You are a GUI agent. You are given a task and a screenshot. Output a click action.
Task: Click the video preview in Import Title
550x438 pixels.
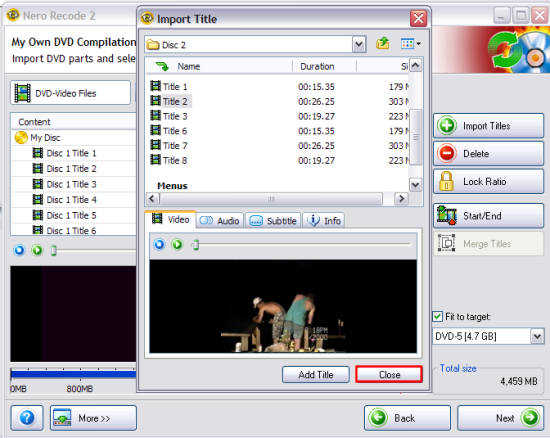tap(283, 306)
